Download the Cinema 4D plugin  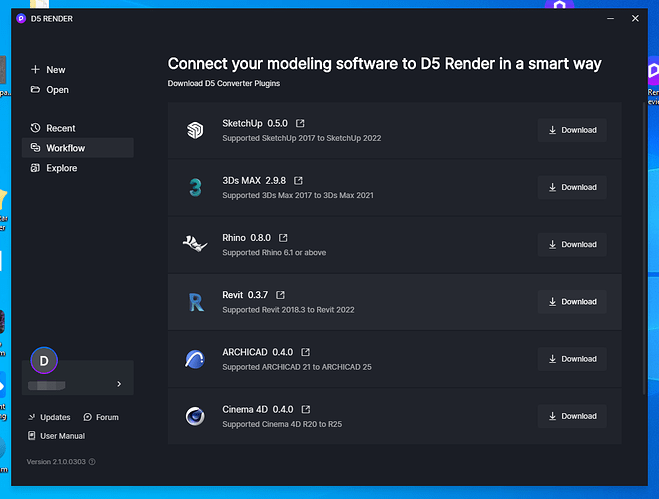point(572,416)
